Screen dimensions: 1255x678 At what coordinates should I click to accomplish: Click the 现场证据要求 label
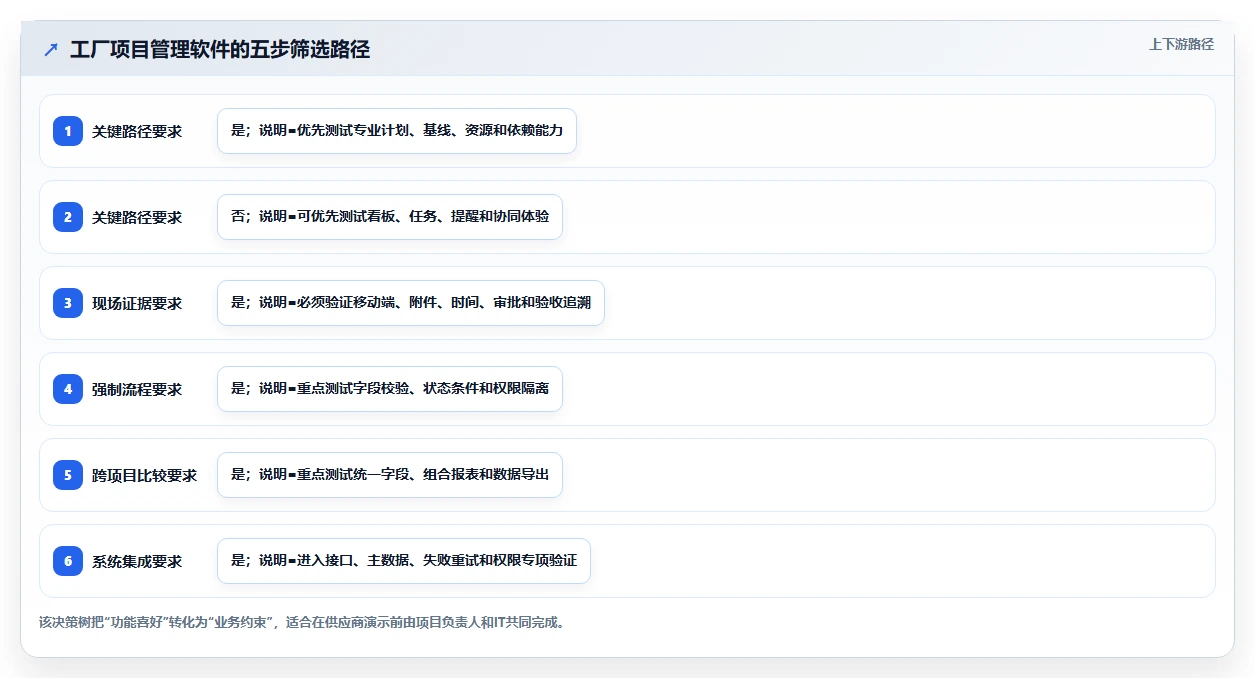(x=137, y=303)
